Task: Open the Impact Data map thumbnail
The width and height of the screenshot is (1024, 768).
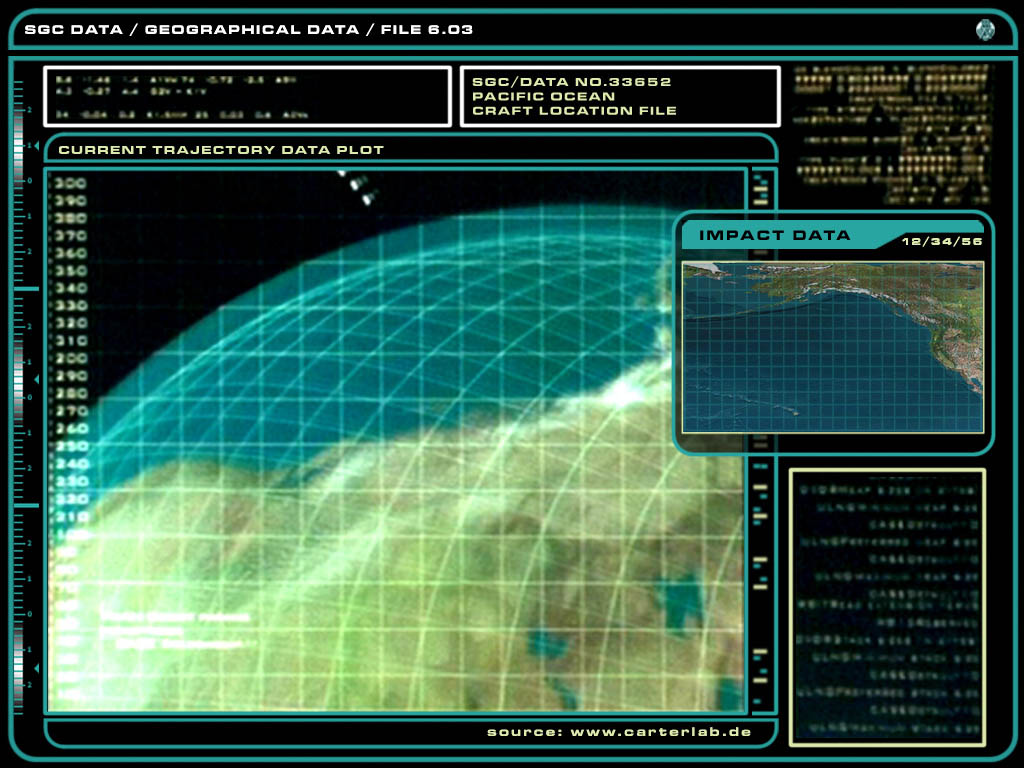Action: tap(833, 347)
